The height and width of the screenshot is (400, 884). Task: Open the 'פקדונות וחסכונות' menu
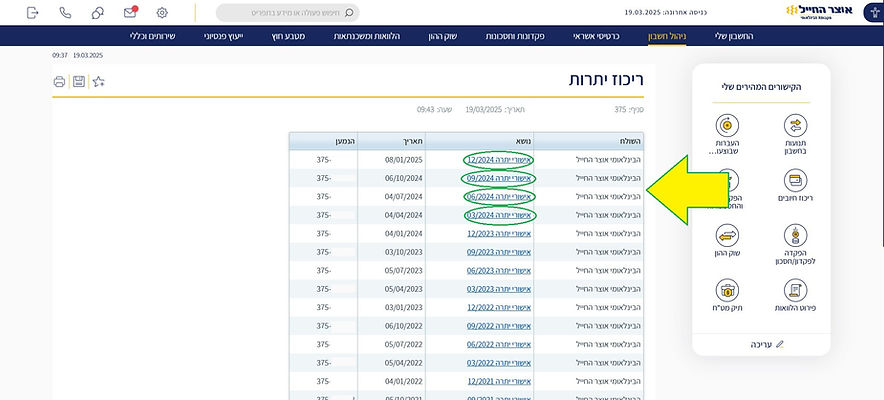click(x=515, y=36)
